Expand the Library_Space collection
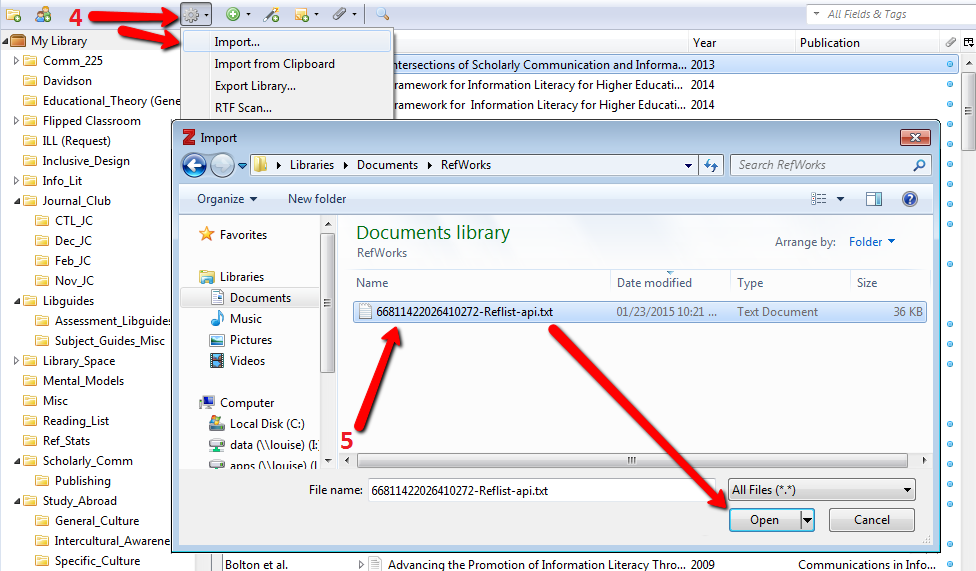The height and width of the screenshot is (571, 976). click(16, 361)
